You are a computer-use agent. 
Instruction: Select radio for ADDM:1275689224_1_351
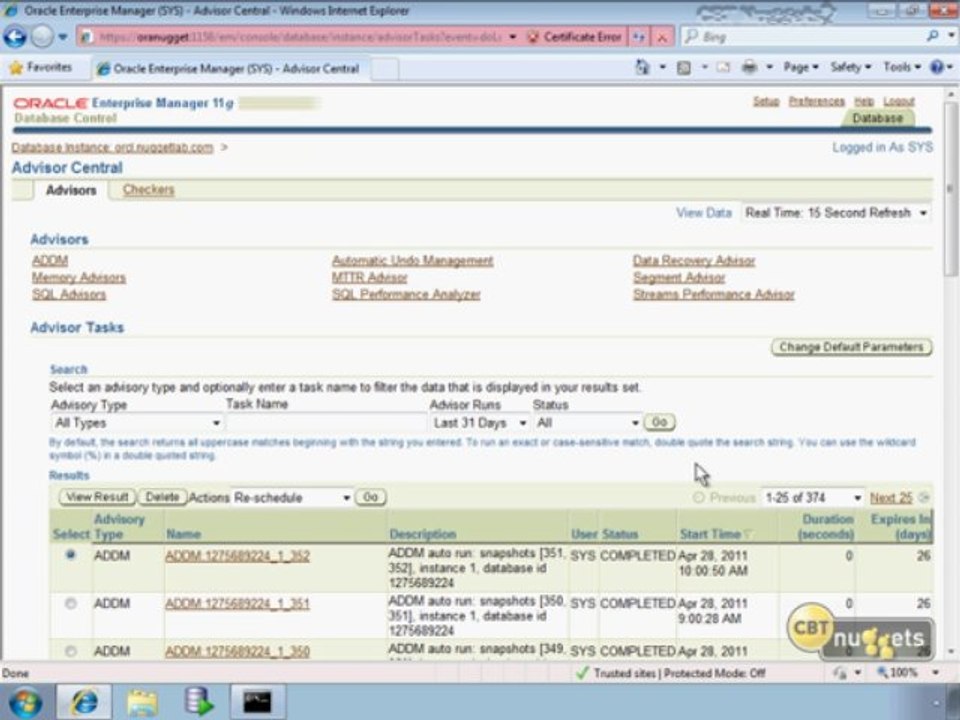click(x=71, y=603)
